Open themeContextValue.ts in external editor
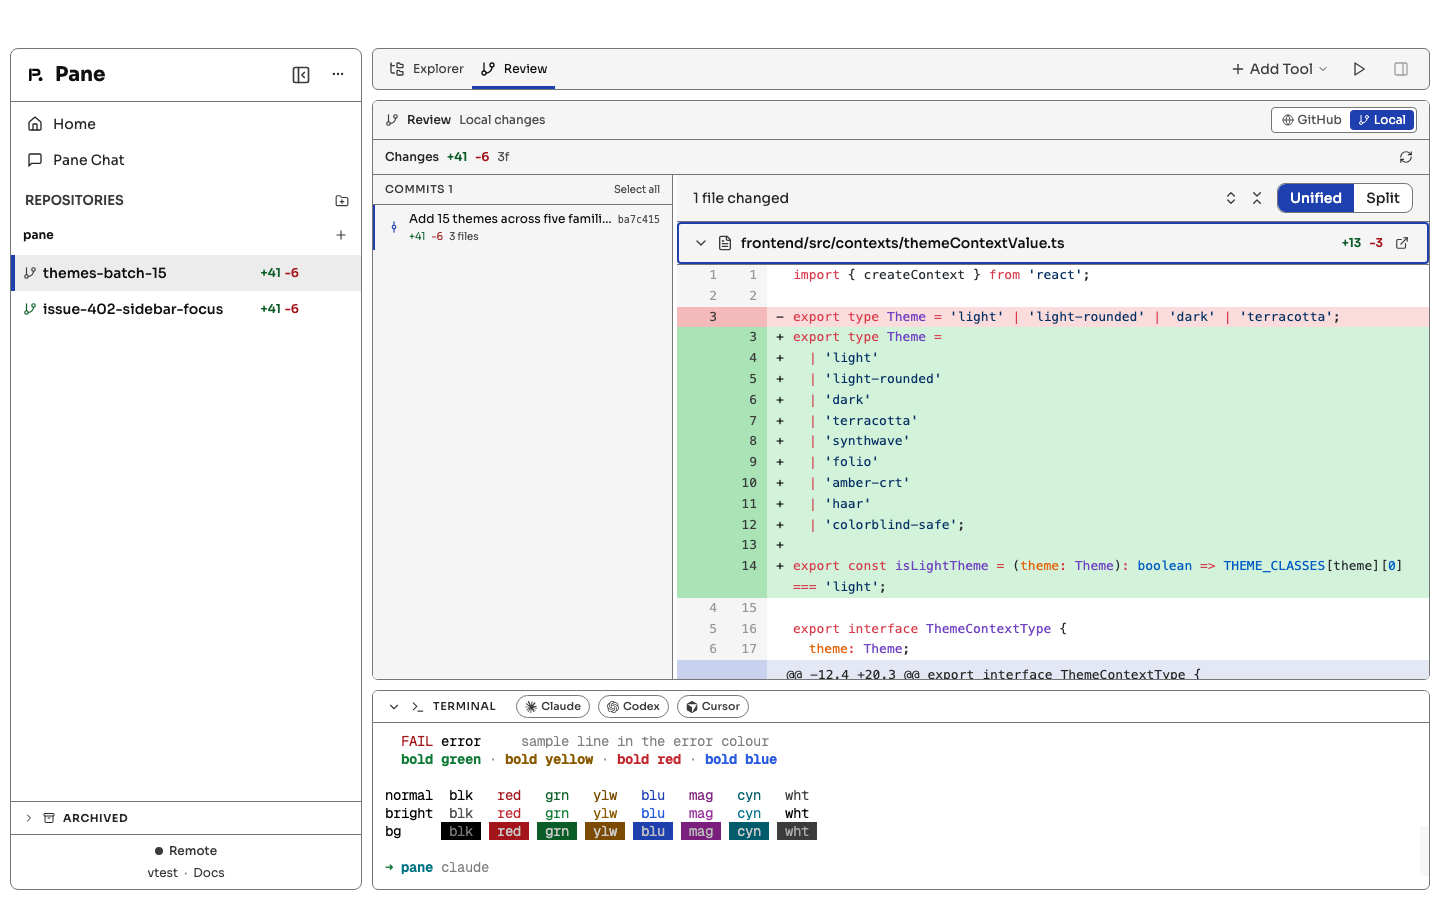The height and width of the screenshot is (900, 1440). point(1402,243)
